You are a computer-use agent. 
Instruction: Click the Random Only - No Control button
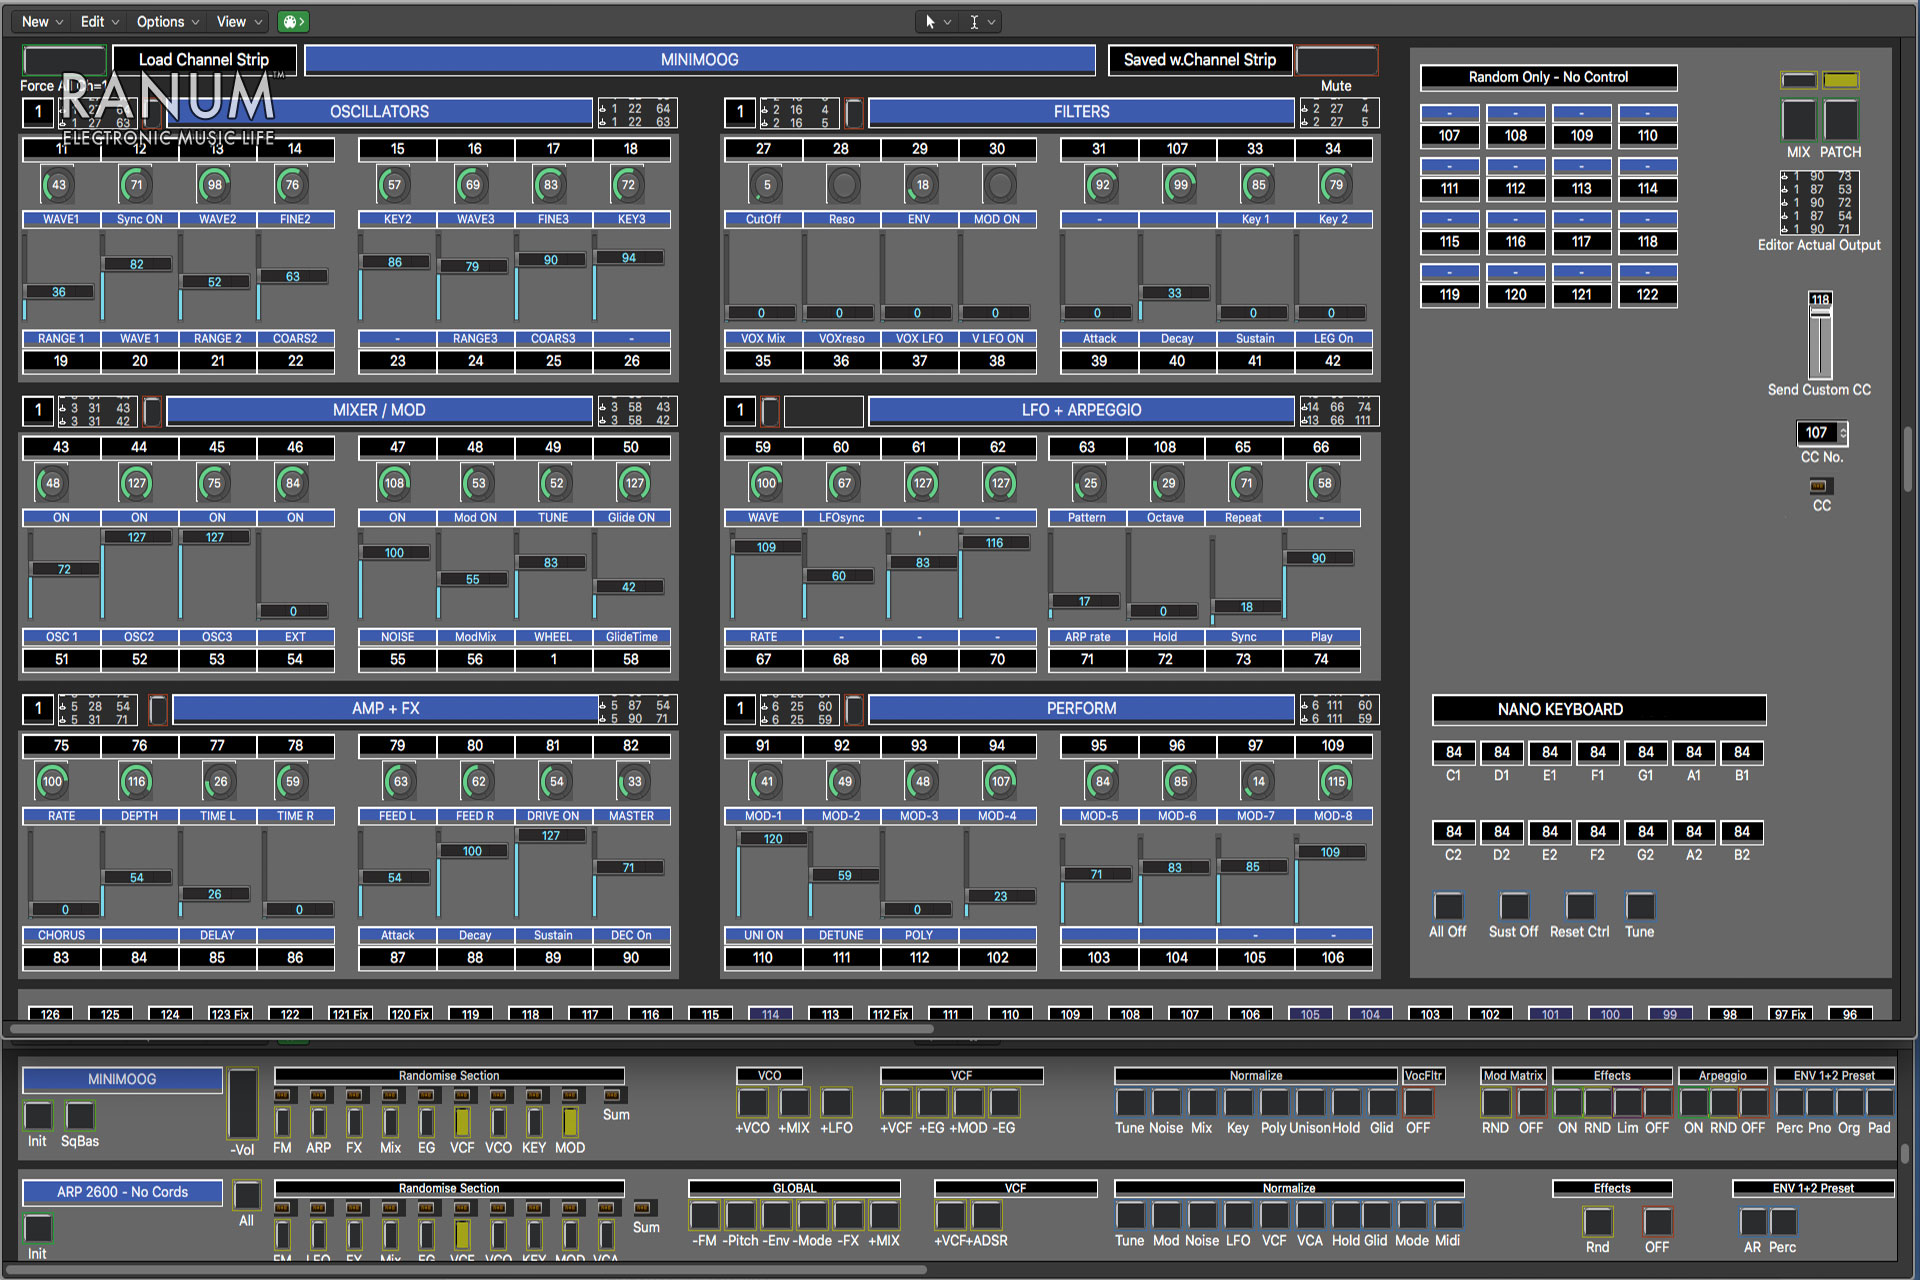1548,77
